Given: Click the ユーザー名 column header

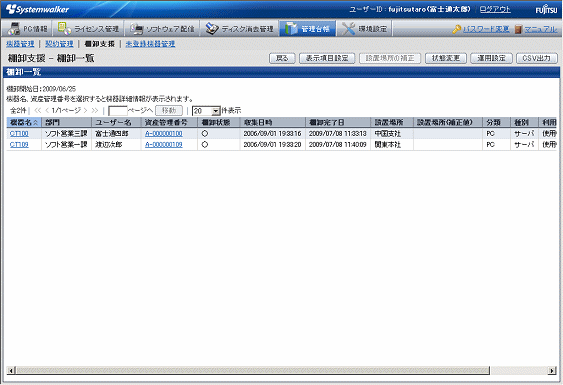Looking at the screenshot, I should click(x=116, y=122).
